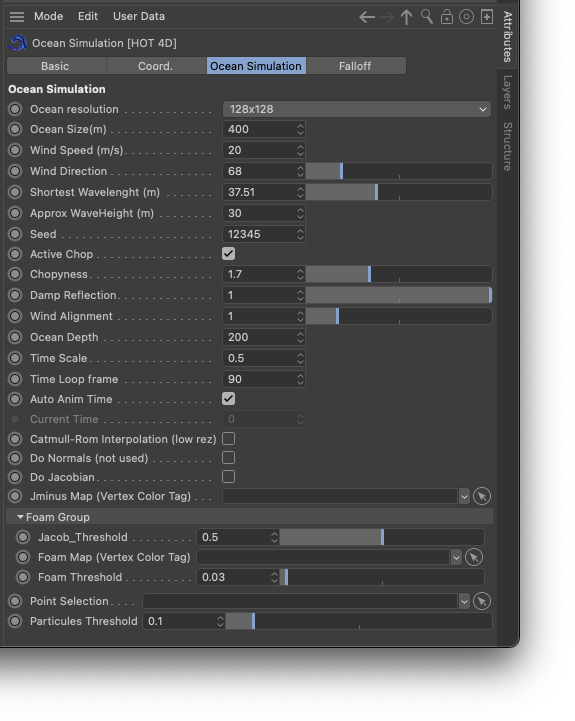Collapse the Foam Group section
Image resolution: width=575 pixels, height=721 pixels.
tap(20, 517)
